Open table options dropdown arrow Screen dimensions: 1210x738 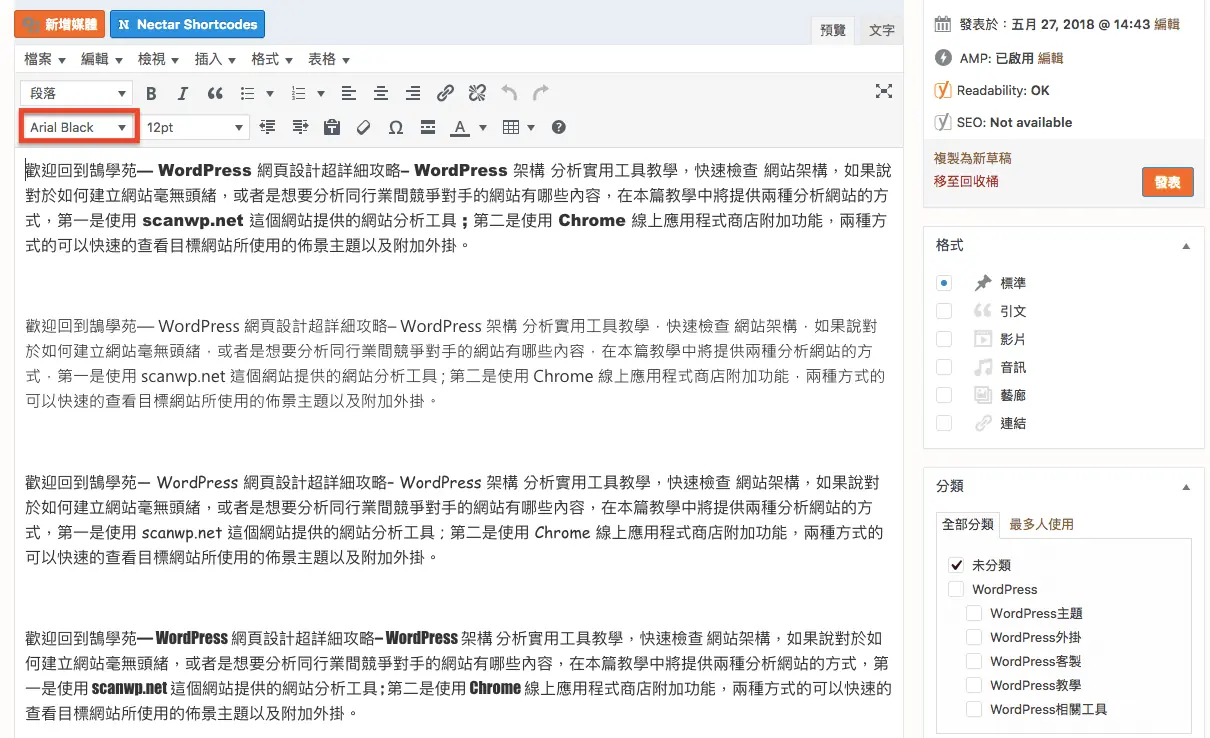[x=531, y=127]
